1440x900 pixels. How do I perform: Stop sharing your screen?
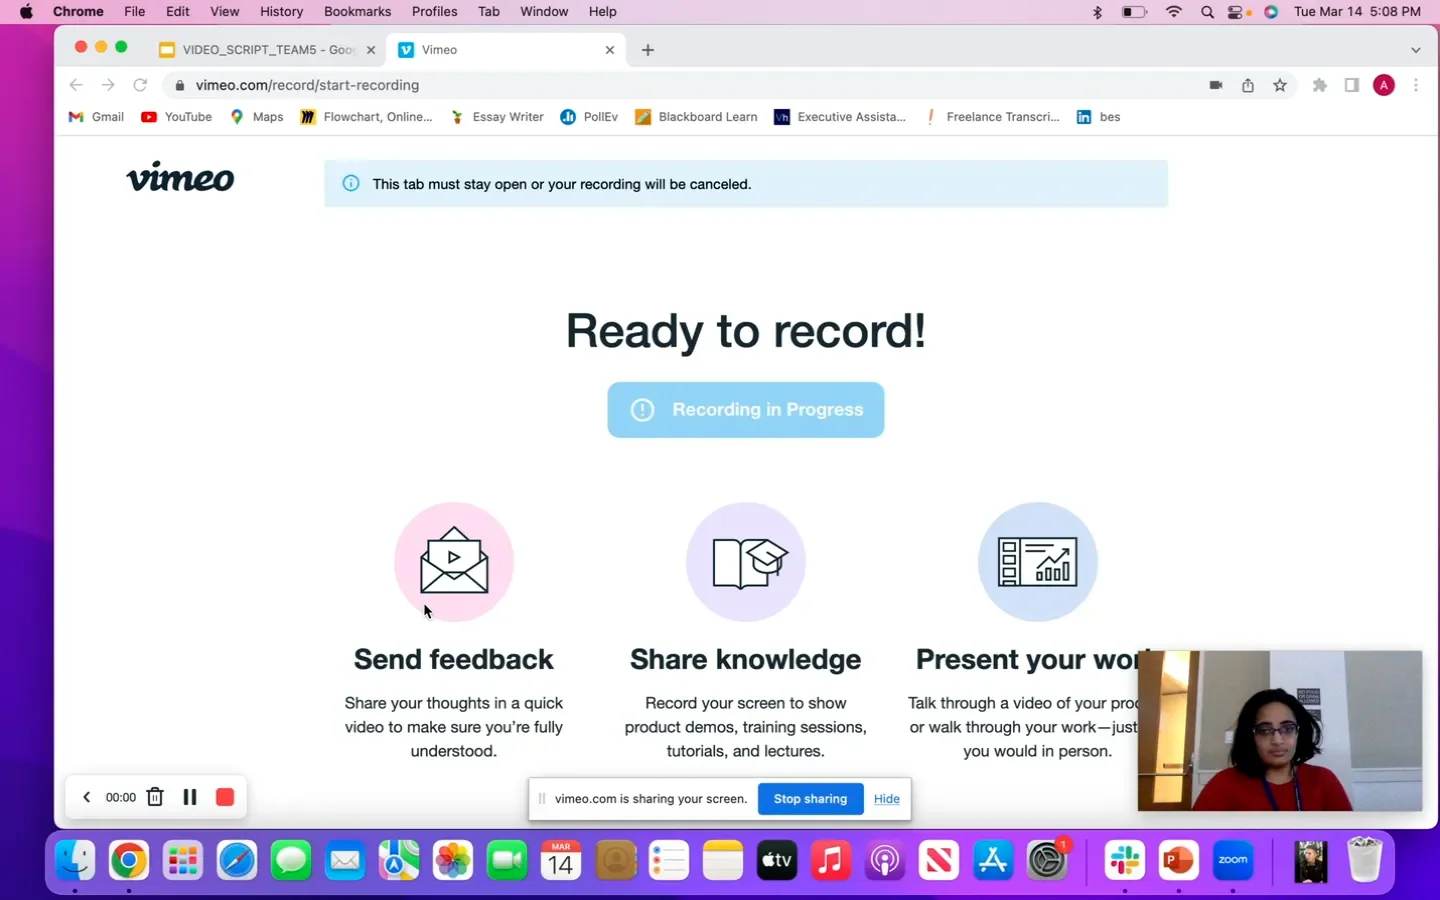coord(810,799)
